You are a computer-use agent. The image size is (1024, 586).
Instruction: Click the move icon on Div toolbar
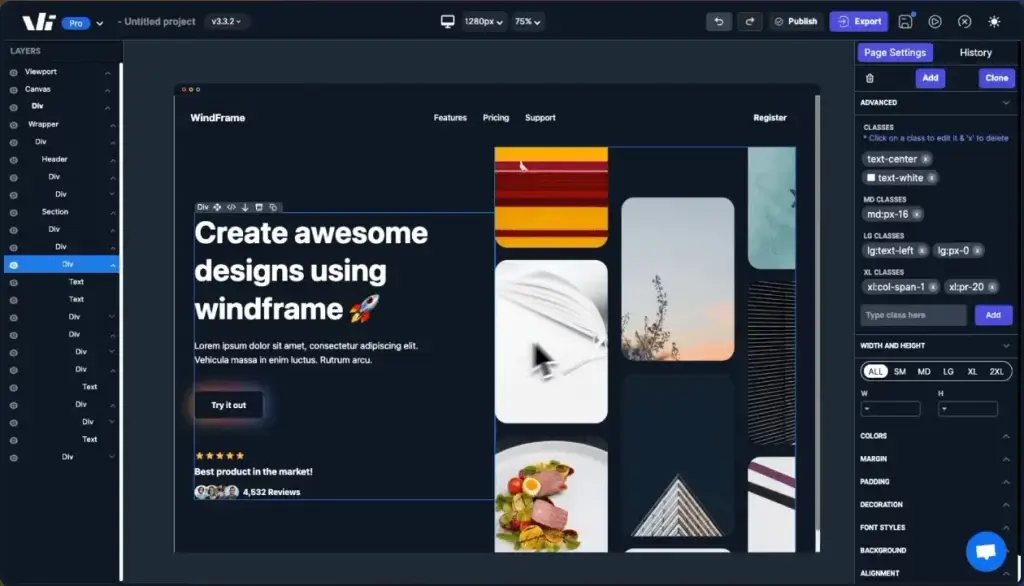(x=217, y=207)
